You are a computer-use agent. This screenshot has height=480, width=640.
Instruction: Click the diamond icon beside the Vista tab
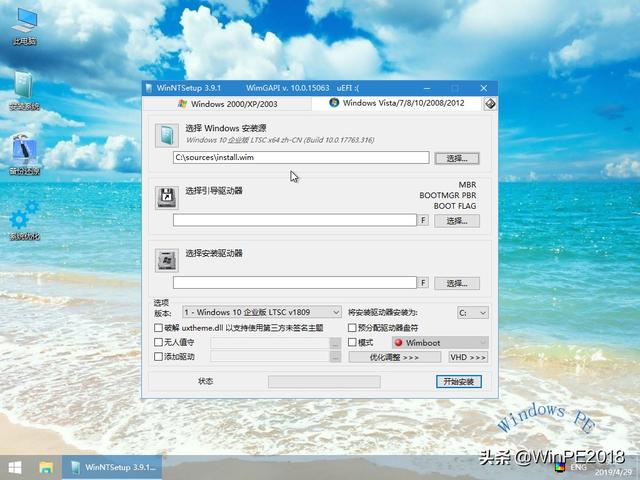tap(490, 104)
